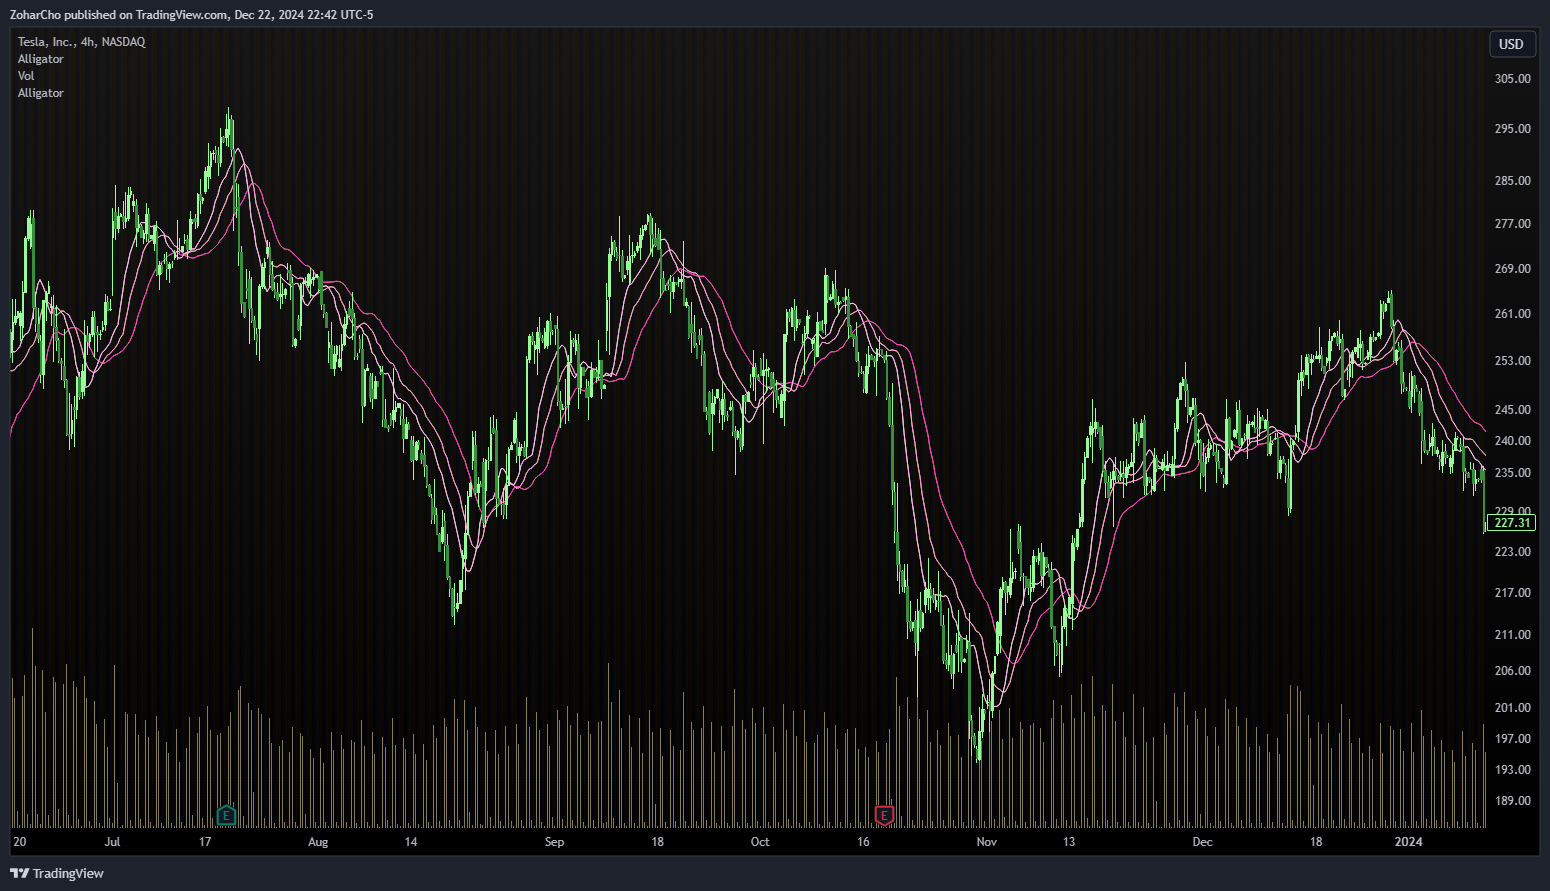Viewport: 1550px width, 891px height.
Task: Click the Tesla, Inc., 4h, NASDAQ legend title
Action: [x=82, y=42]
